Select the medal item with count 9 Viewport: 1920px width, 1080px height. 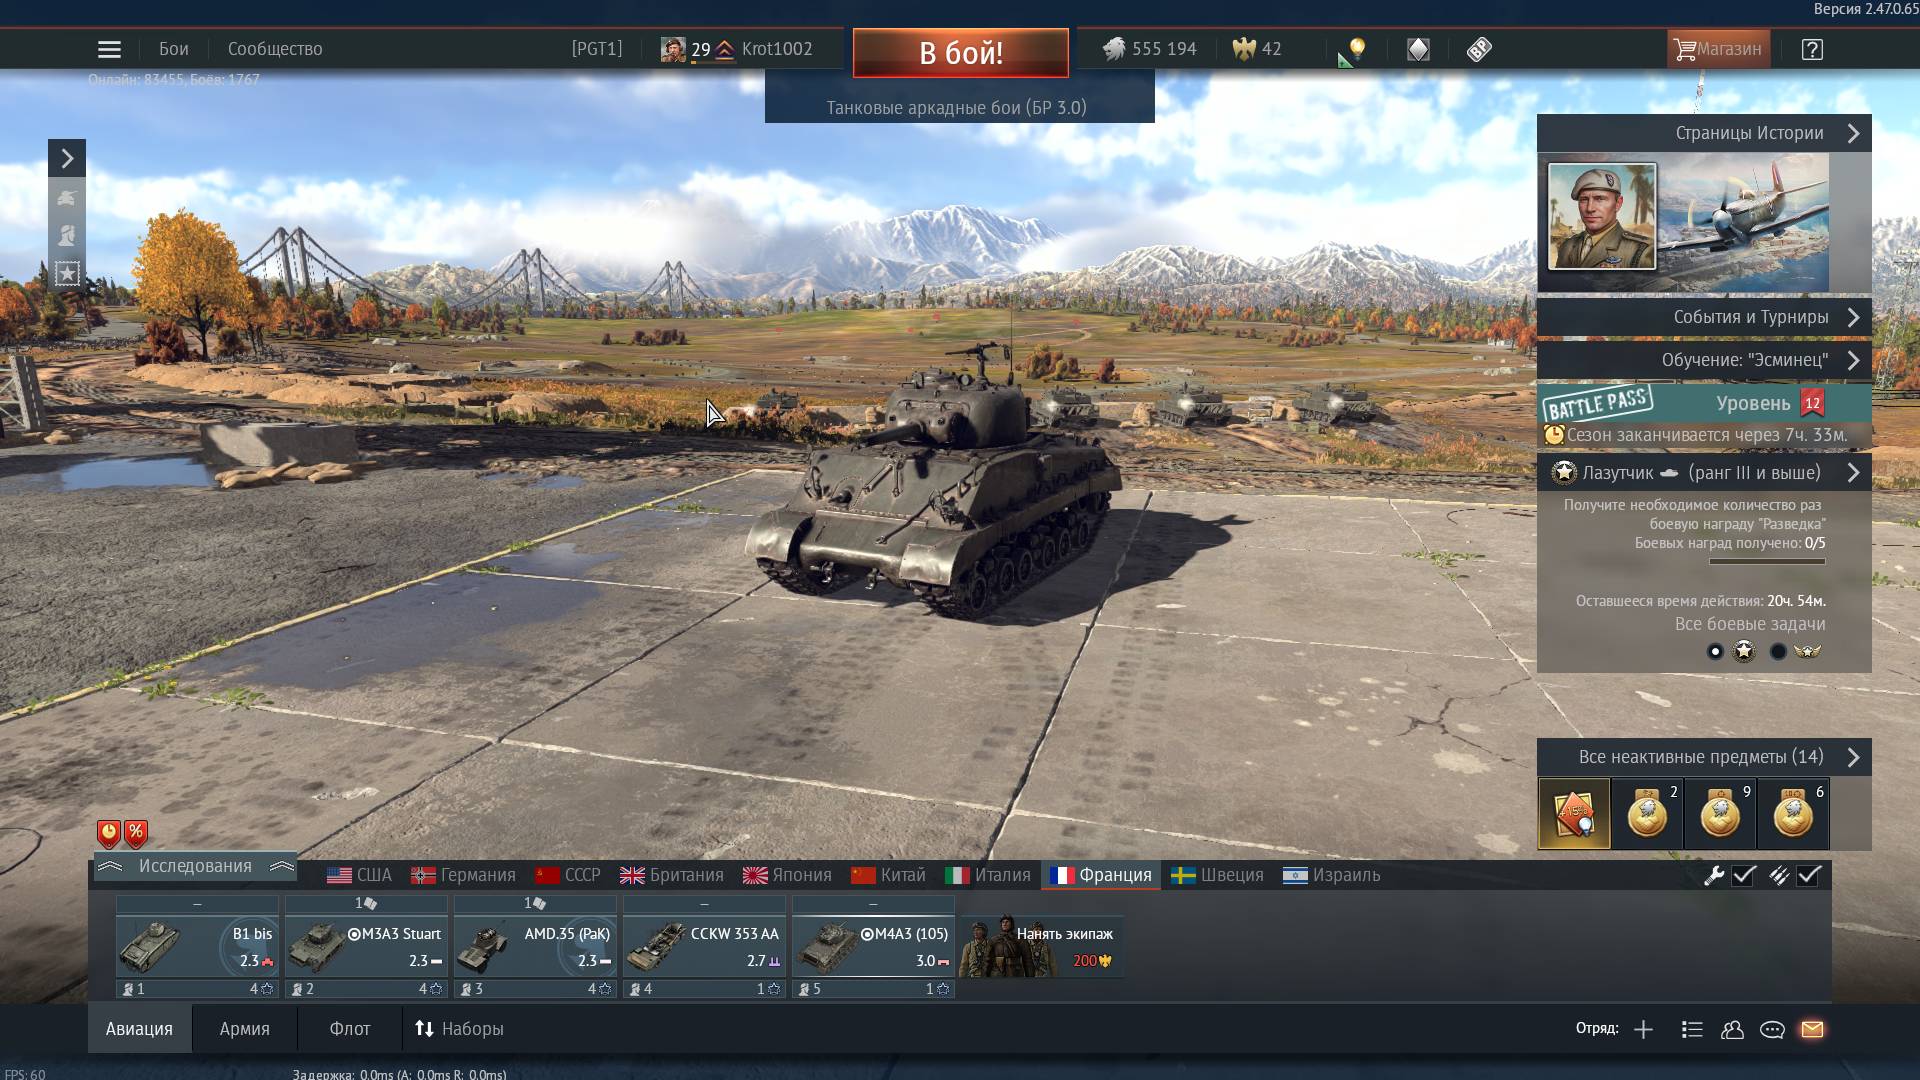pyautogui.click(x=1720, y=814)
